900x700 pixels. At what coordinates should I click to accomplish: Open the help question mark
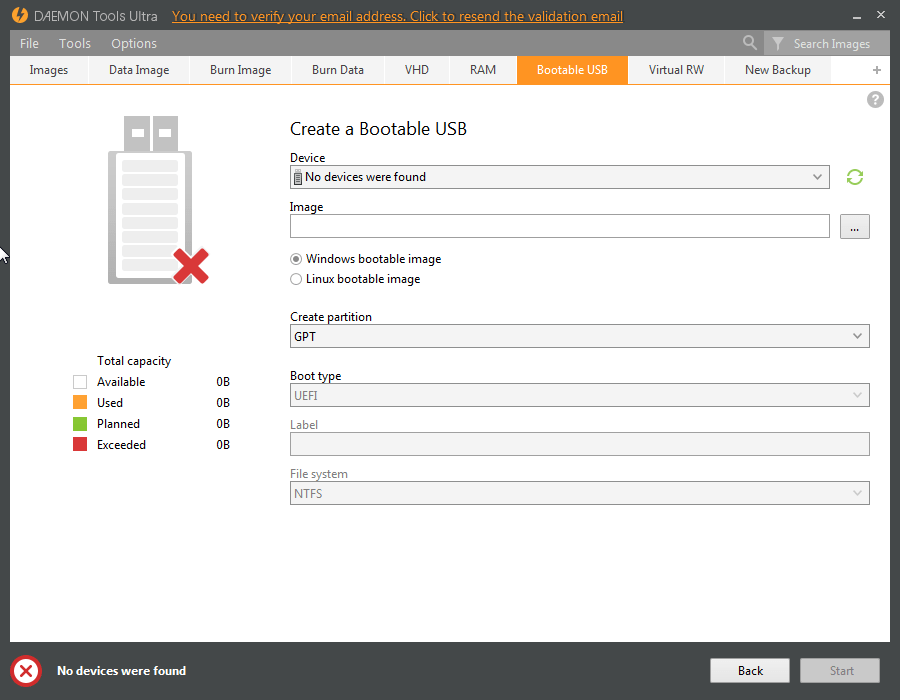(x=875, y=99)
